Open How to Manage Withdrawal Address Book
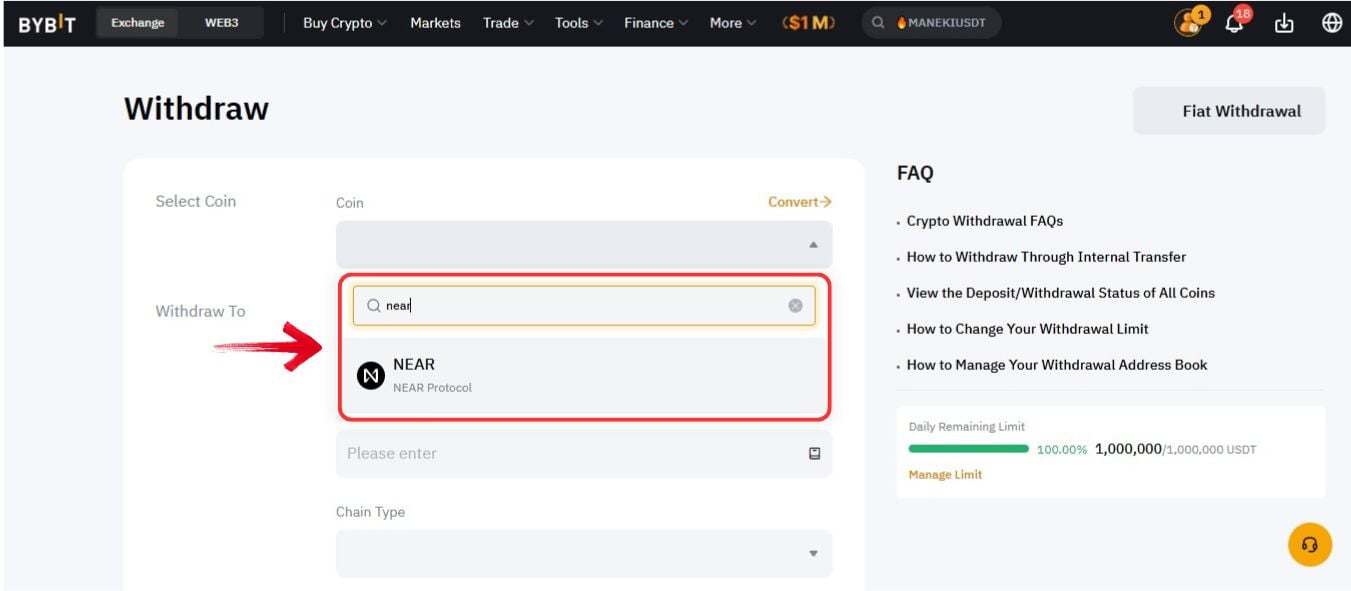The width and height of the screenshot is (1351, 591). click(x=1057, y=365)
